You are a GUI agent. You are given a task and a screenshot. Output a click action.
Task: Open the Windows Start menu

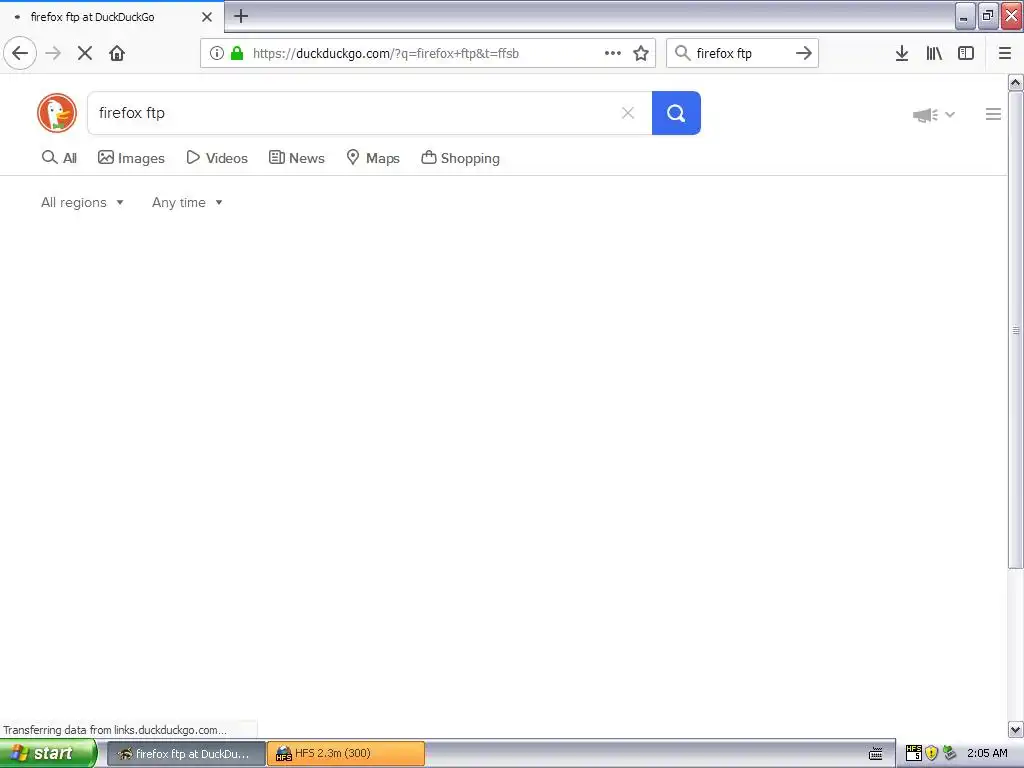[48, 753]
